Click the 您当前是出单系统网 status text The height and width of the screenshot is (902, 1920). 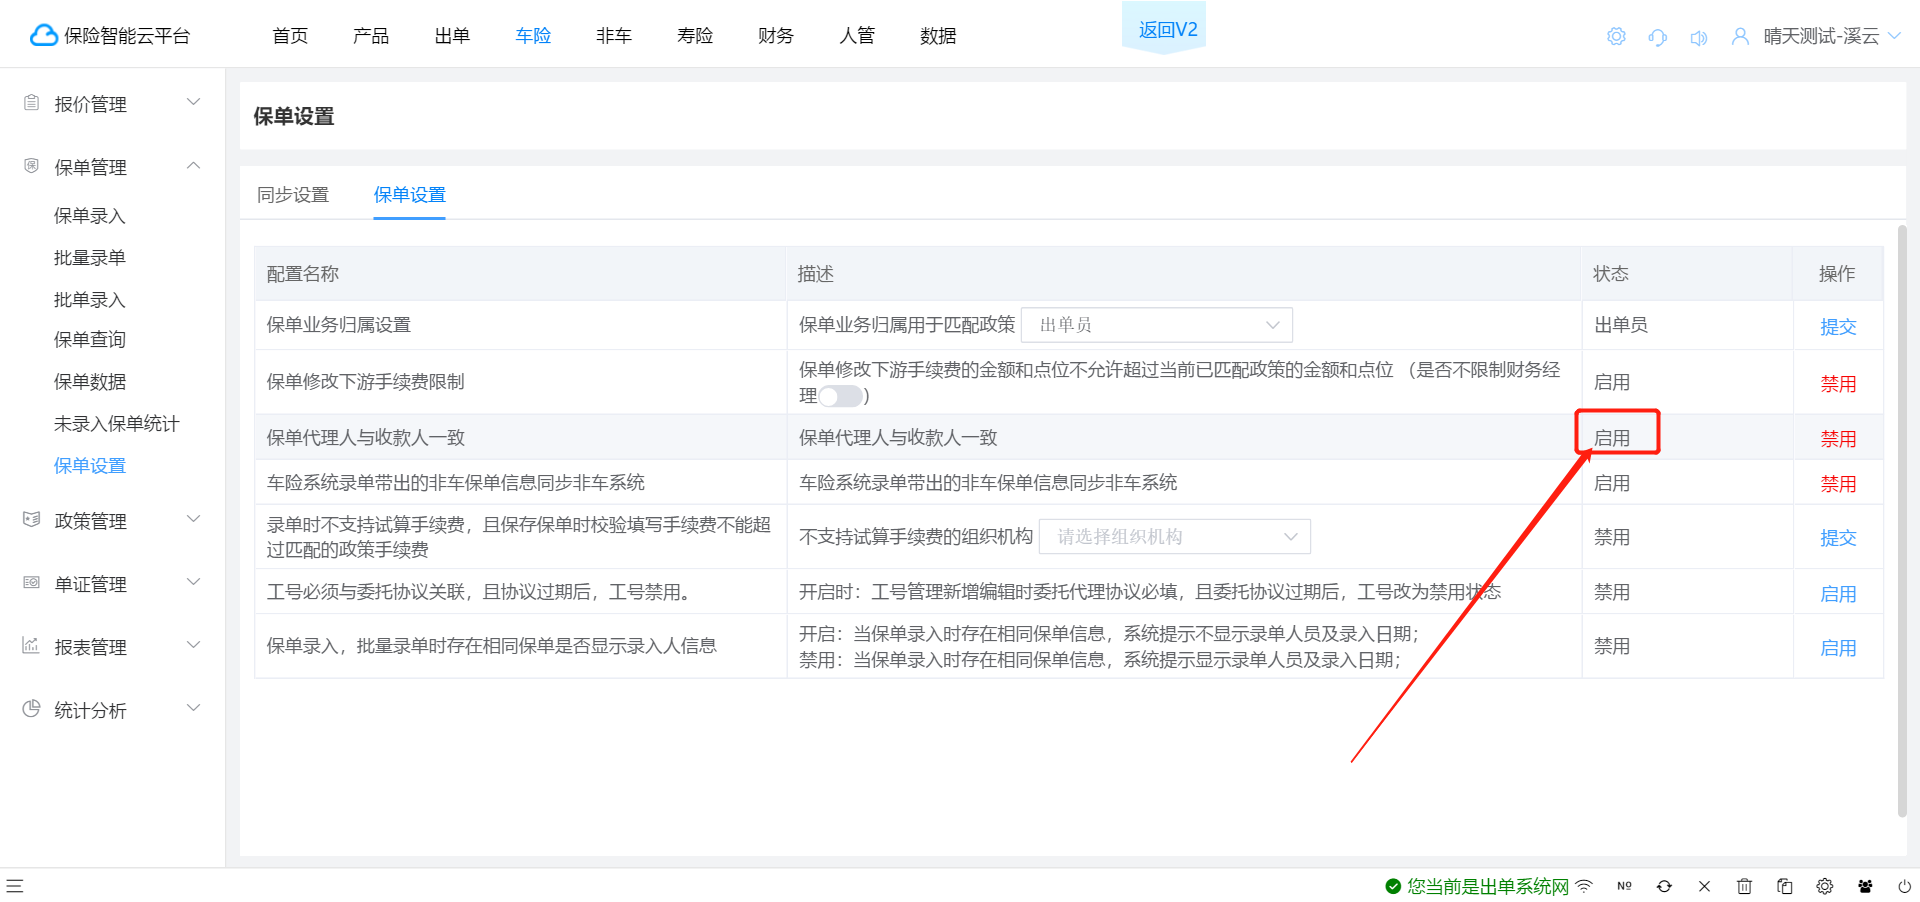pyautogui.click(x=1488, y=886)
